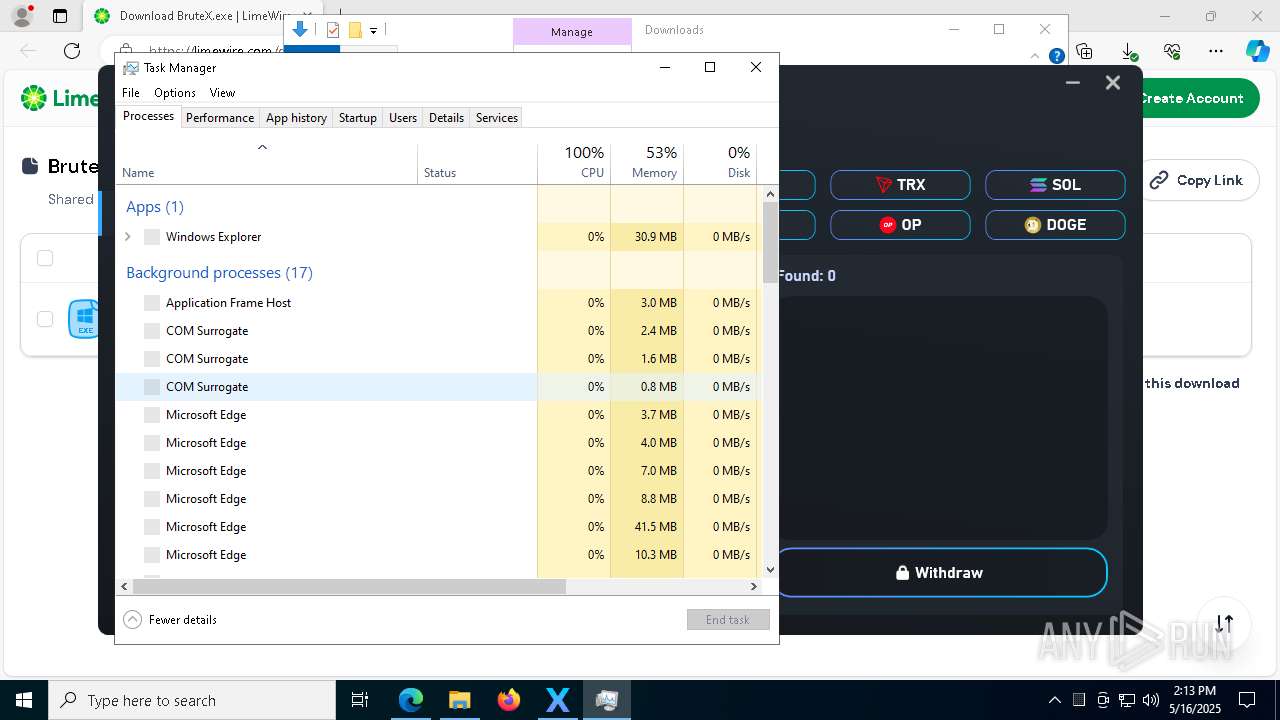
Task: Select the Application Frame Host process
Action: tap(438, 303)
